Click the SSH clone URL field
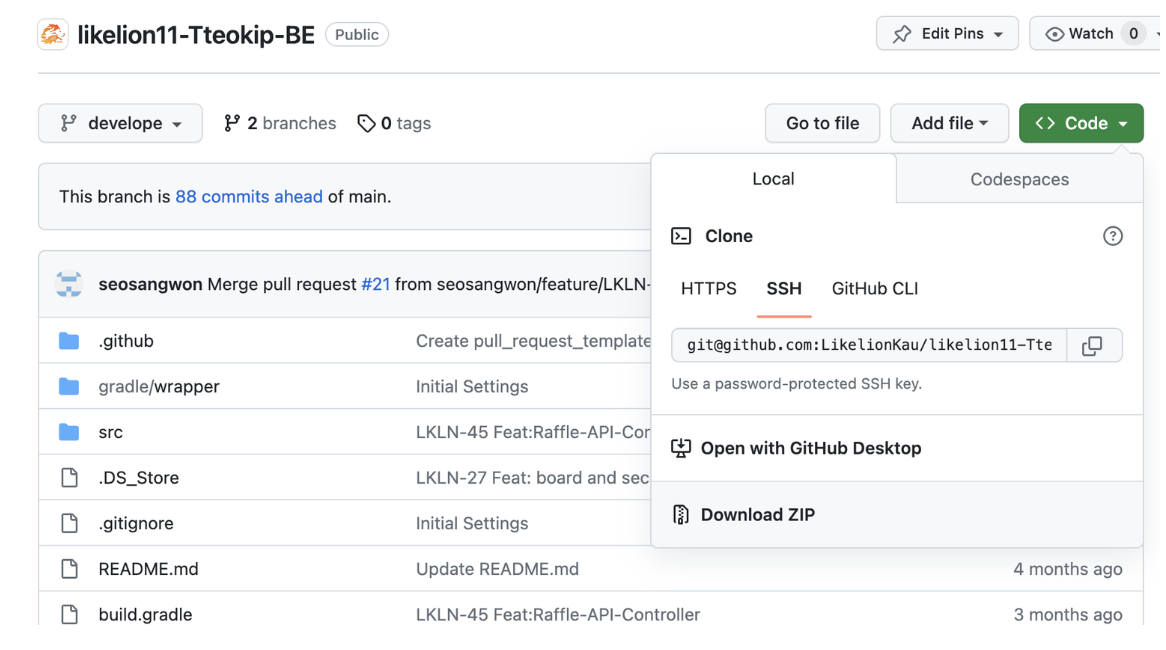1166x650 pixels. click(869, 345)
